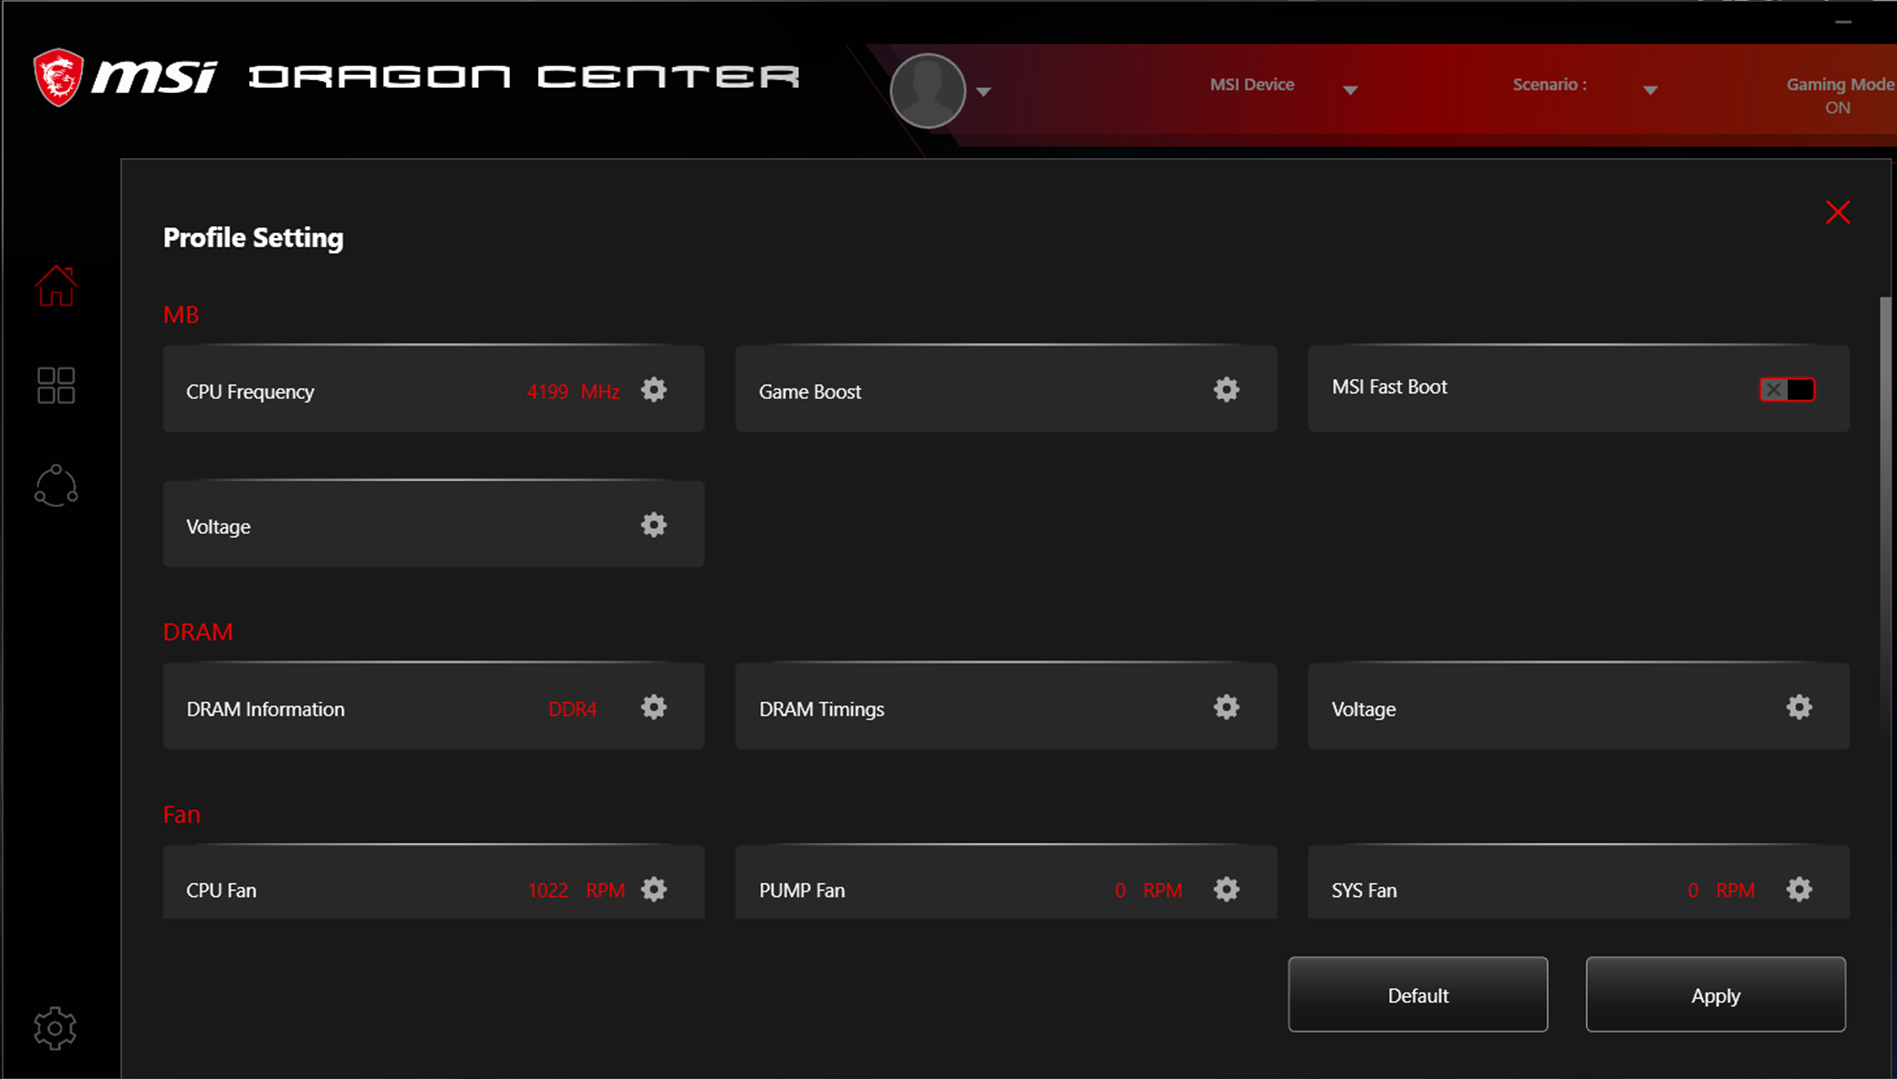This screenshot has height=1079, width=1897.
Task: Expand the user account dropdown arrow
Action: pyautogui.click(x=984, y=92)
